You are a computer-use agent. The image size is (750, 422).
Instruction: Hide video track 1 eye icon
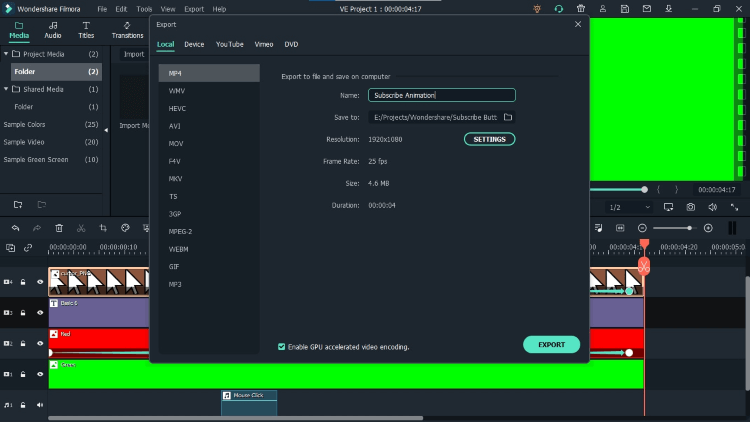40,374
